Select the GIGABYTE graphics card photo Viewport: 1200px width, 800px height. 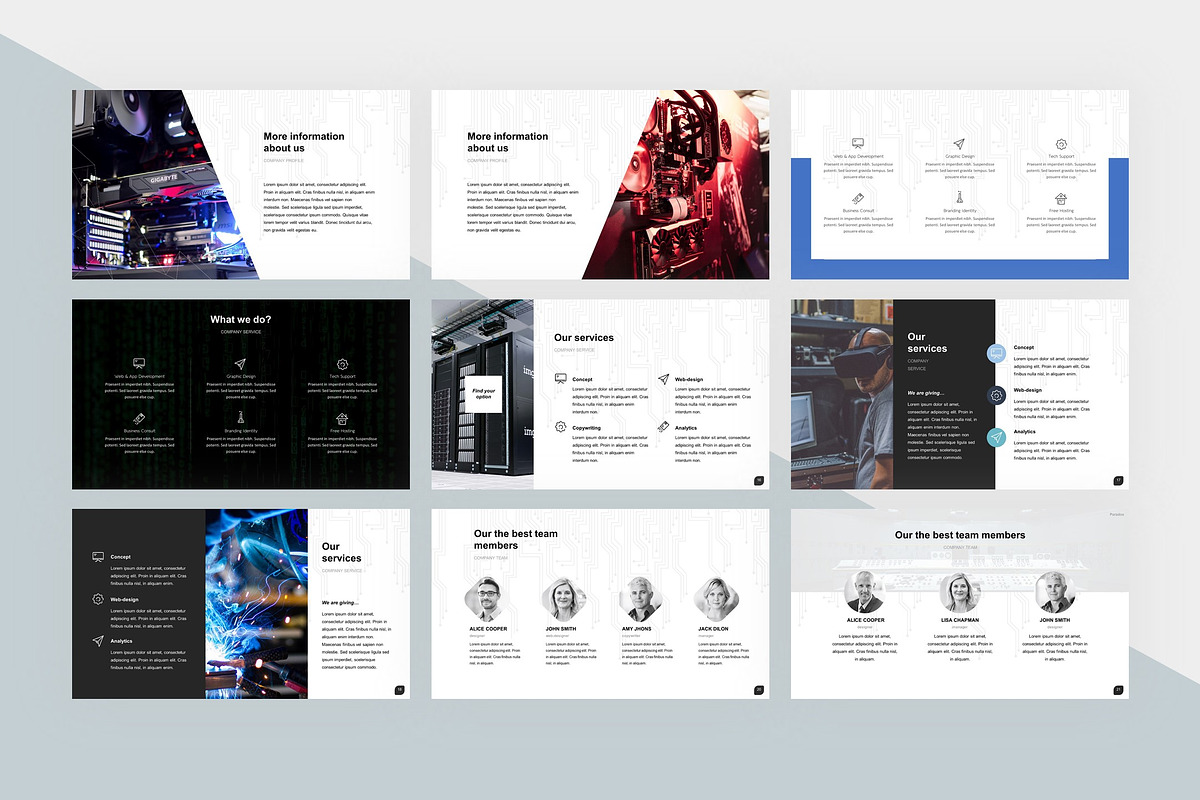(160, 185)
